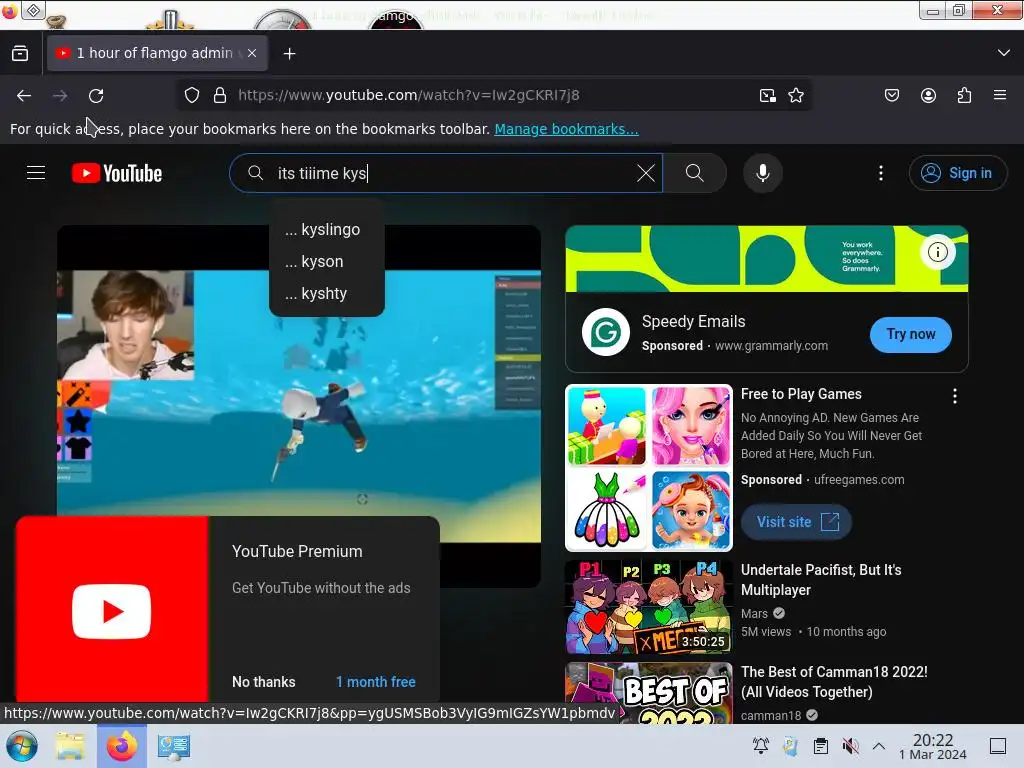Dismiss Premium offer with No thanks
Image resolution: width=1024 pixels, height=768 pixels.
[263, 682]
